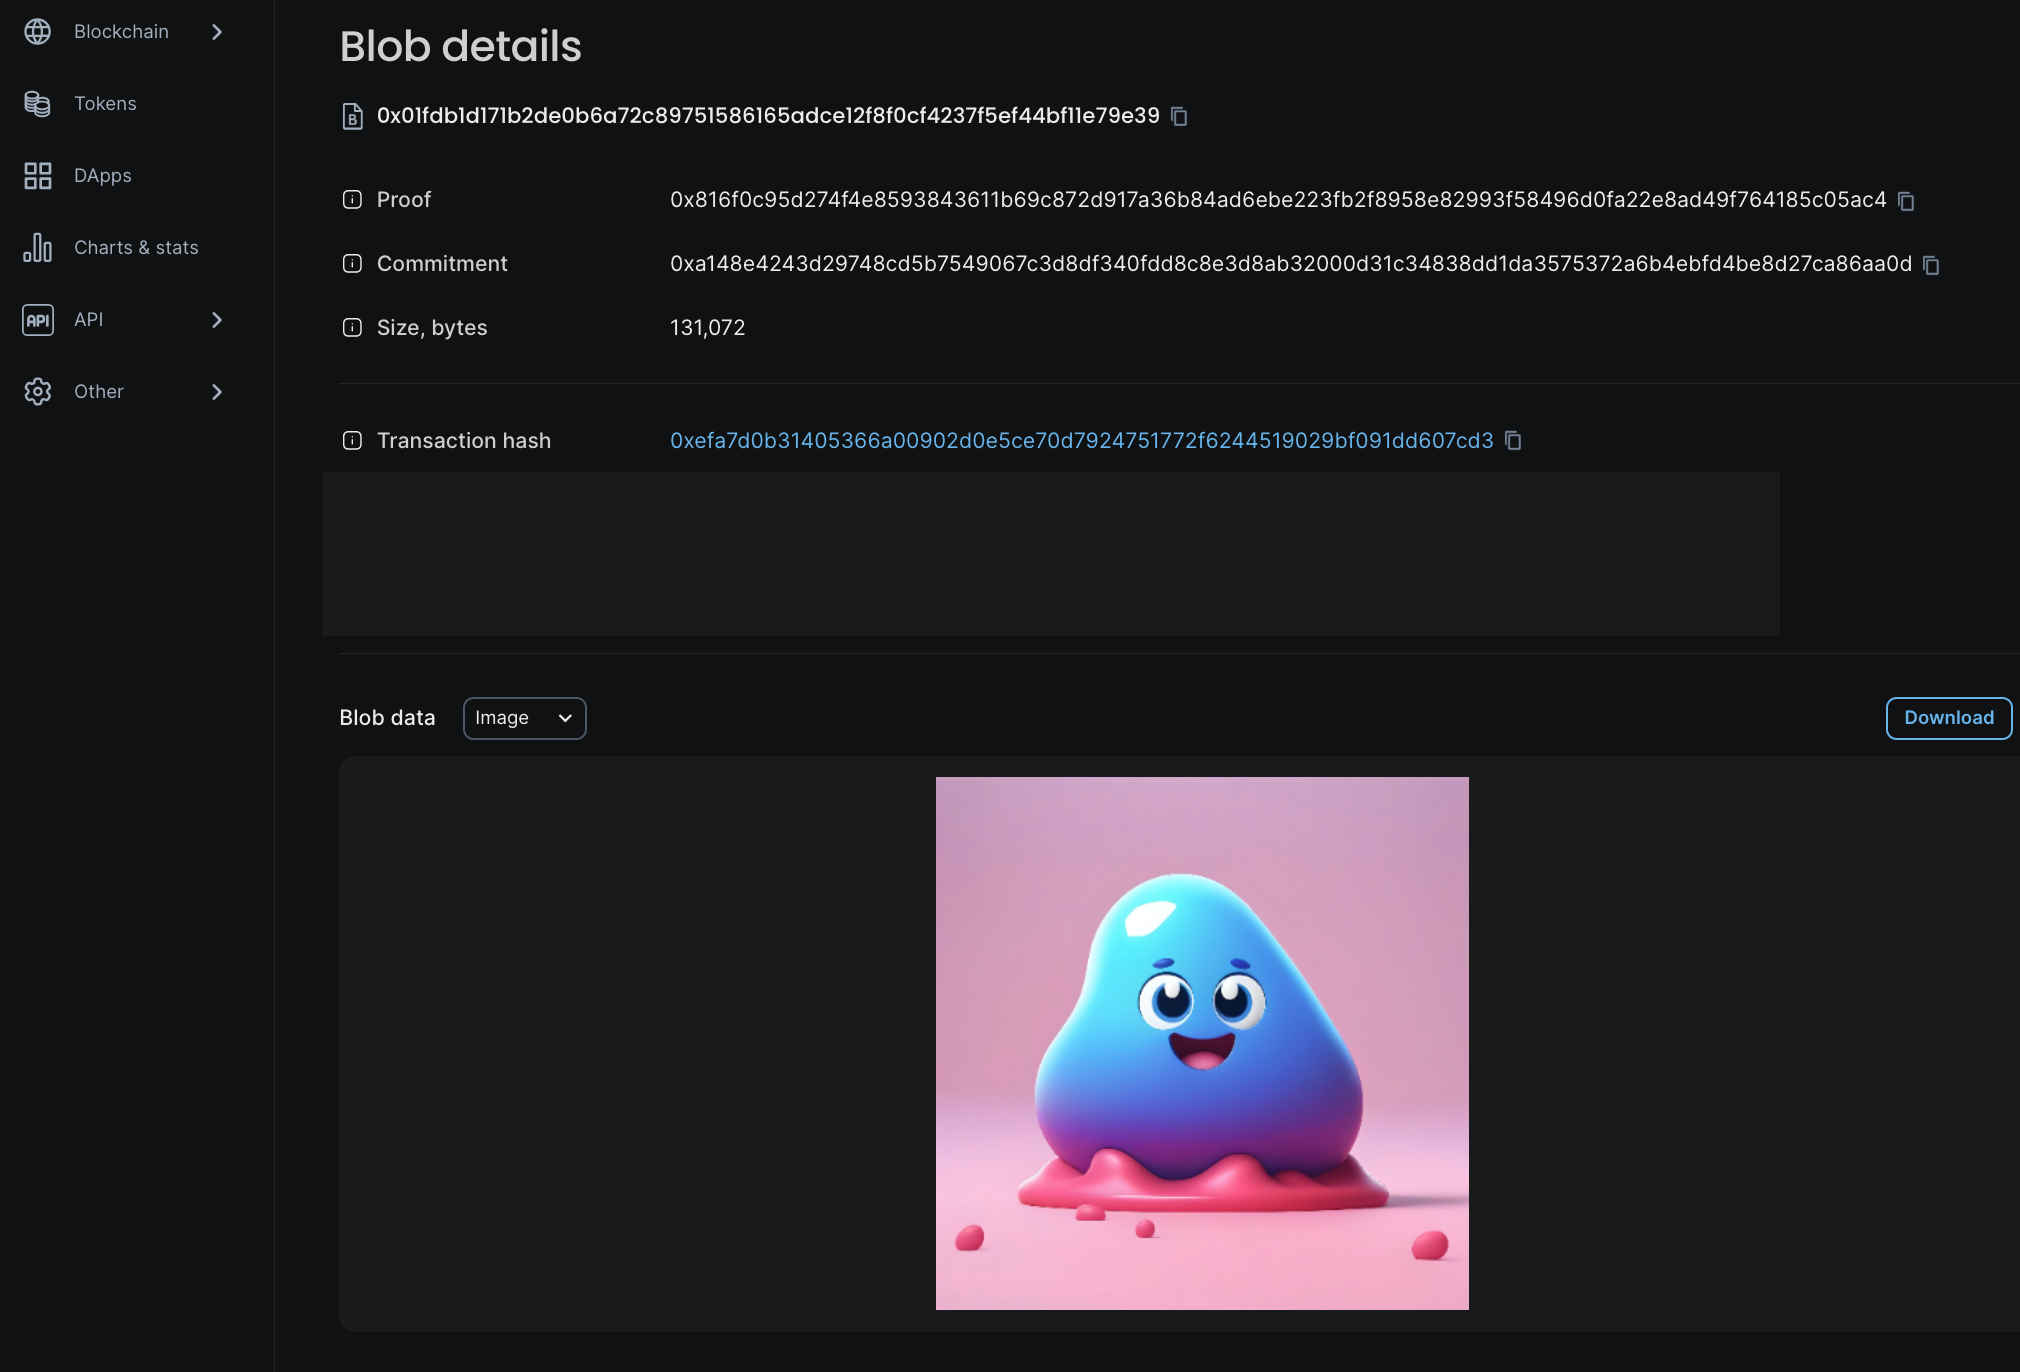Open DApps from the sidebar
The height and width of the screenshot is (1372, 2020).
[102, 176]
